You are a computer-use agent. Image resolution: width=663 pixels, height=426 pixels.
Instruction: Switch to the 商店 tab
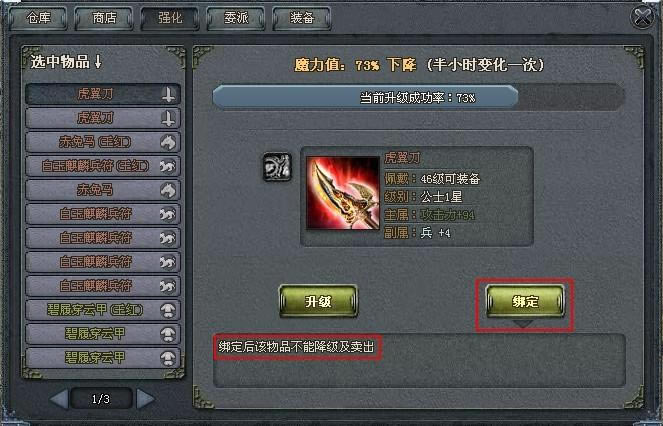click(x=104, y=19)
